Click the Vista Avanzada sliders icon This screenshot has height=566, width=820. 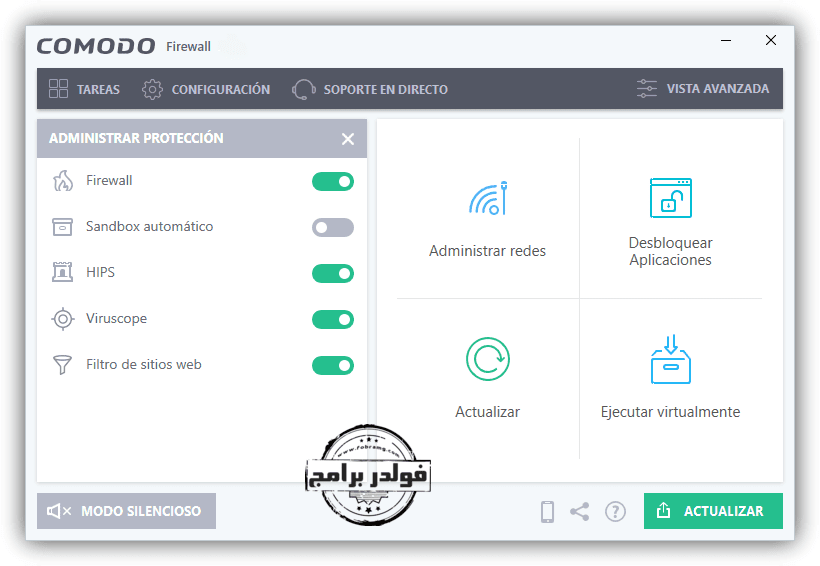(x=647, y=88)
